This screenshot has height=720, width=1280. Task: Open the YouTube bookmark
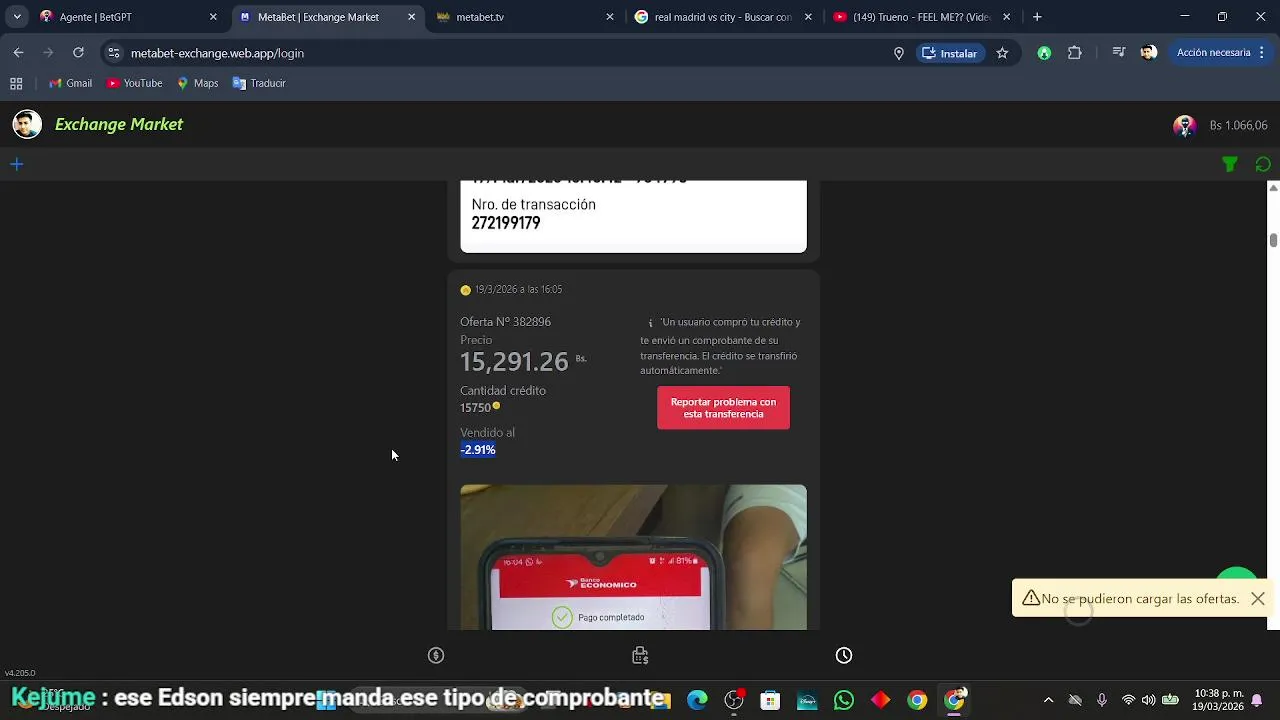tap(134, 83)
